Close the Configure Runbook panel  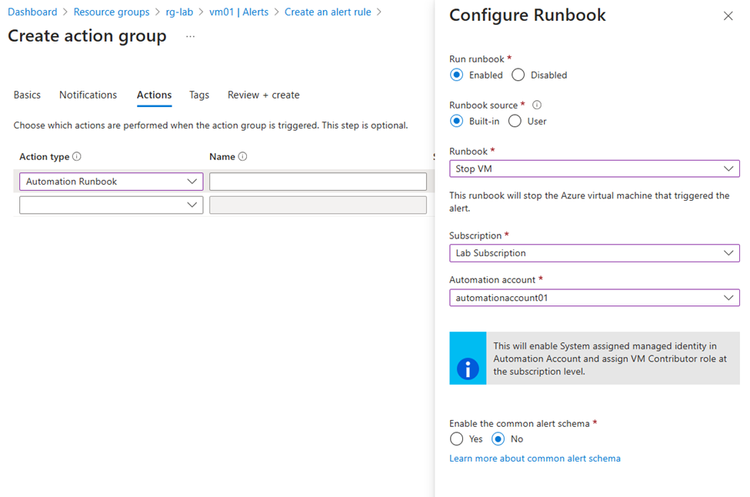[x=727, y=17]
